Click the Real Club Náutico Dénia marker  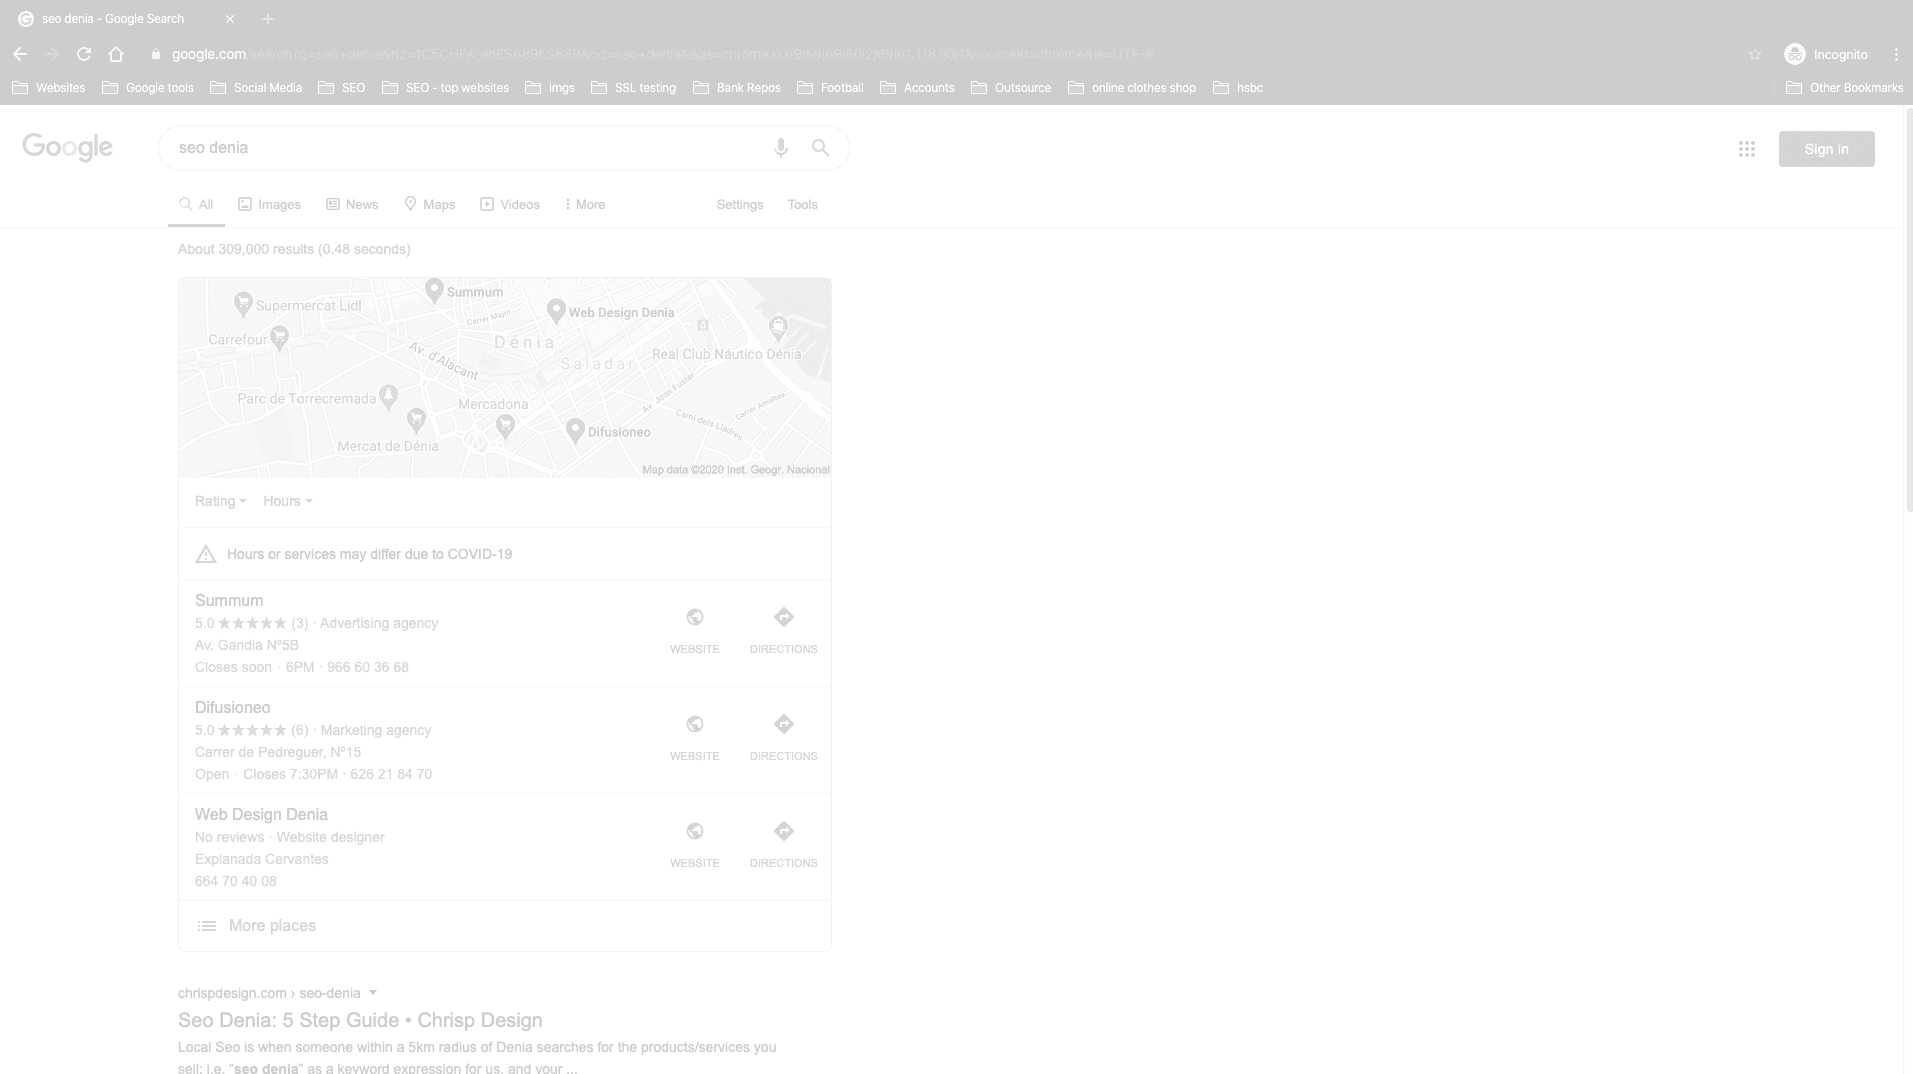[779, 327]
